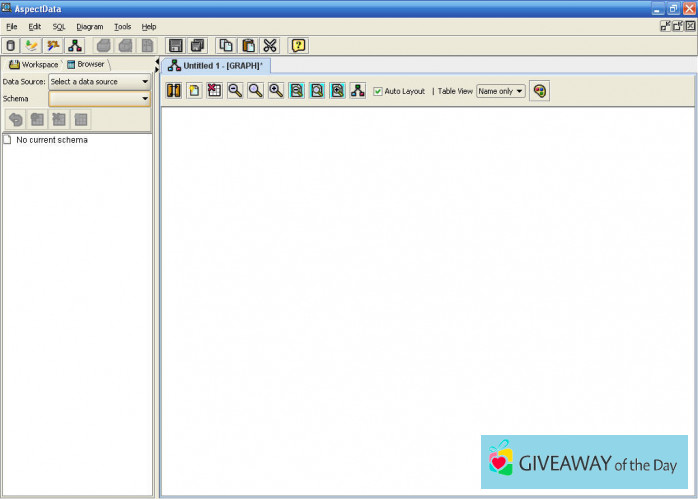Switch to the Workspace tab
Image resolution: width=698 pixels, height=499 pixels.
pos(34,64)
